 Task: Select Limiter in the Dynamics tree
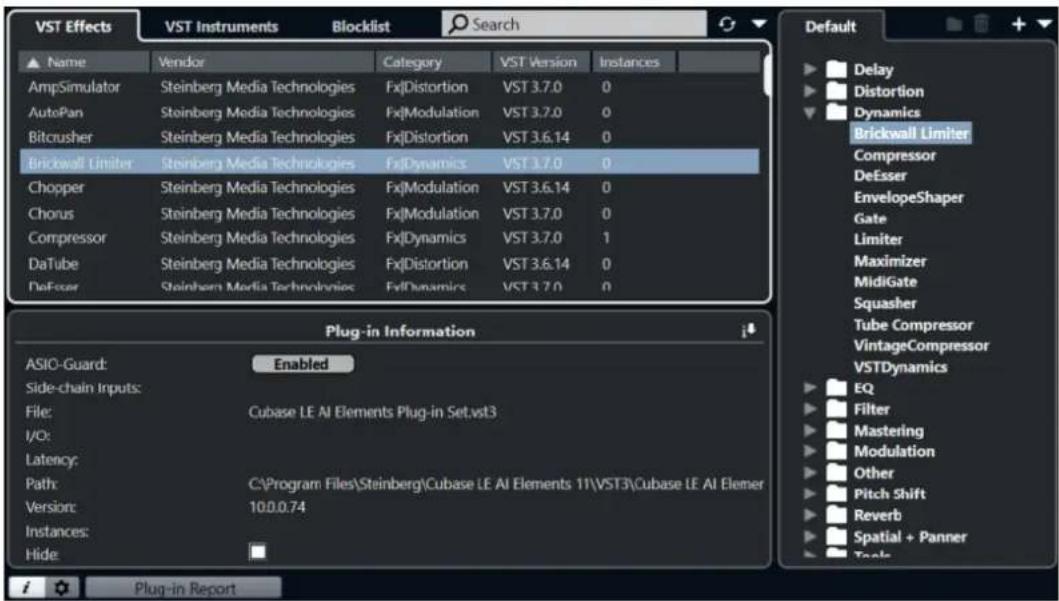click(x=877, y=240)
